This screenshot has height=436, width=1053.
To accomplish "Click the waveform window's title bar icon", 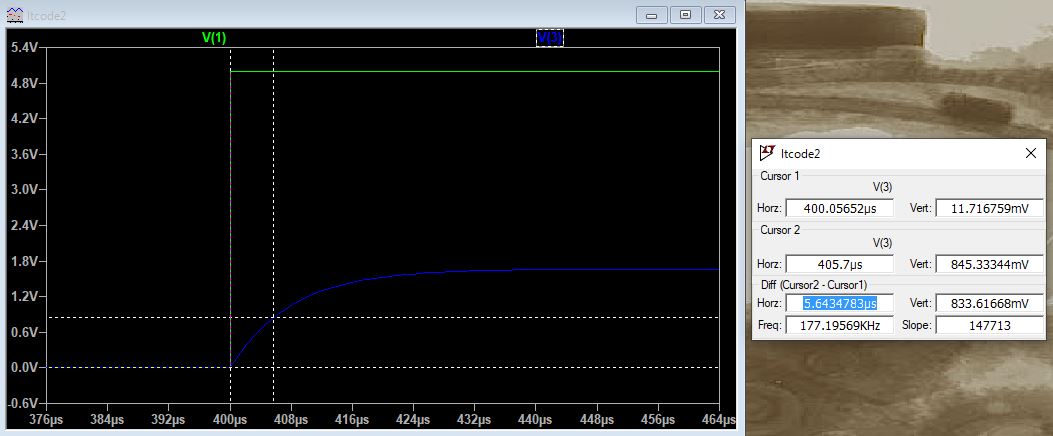I will click(12, 15).
